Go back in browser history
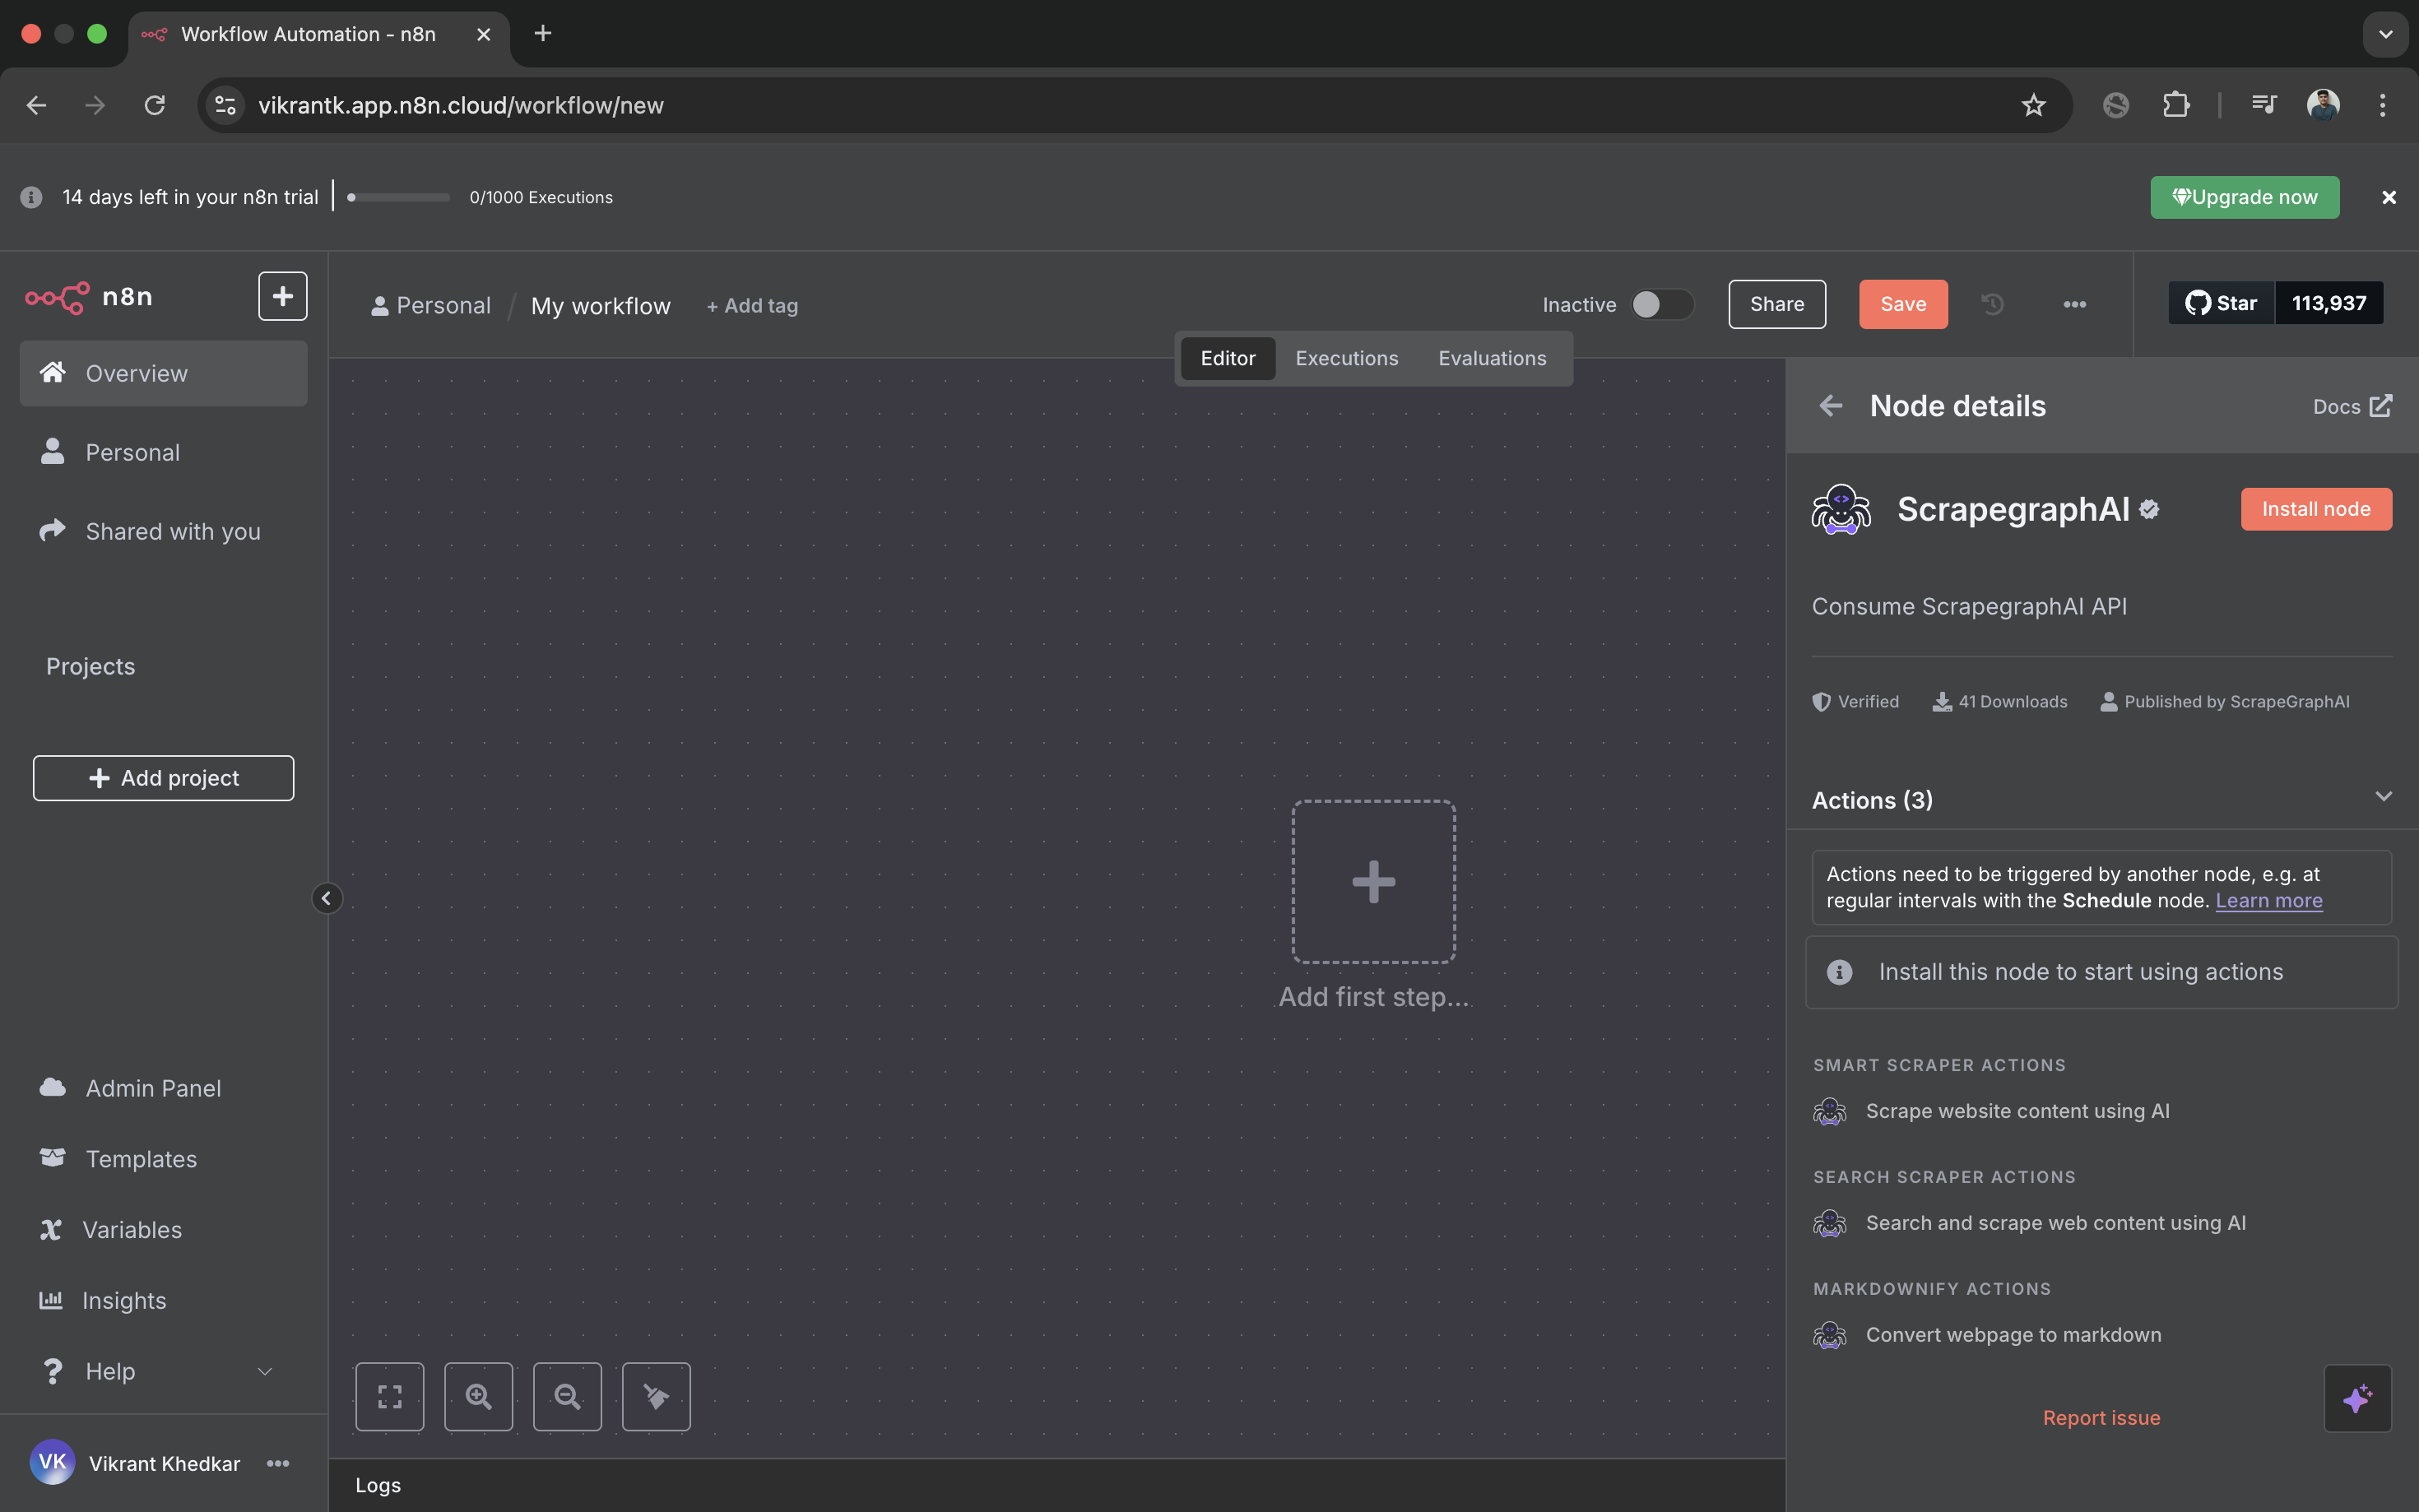 (x=37, y=105)
